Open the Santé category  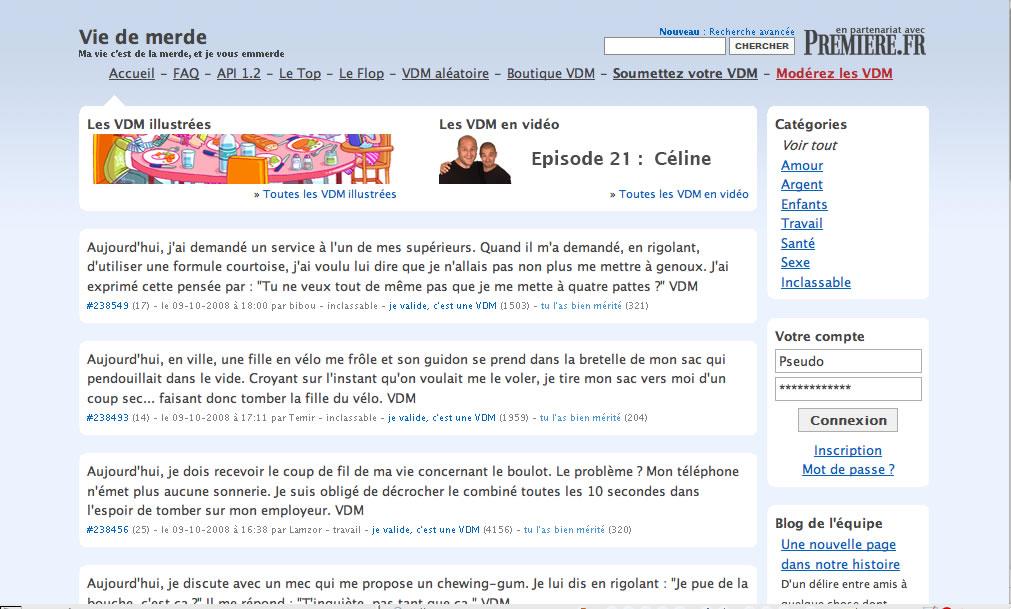[798, 244]
